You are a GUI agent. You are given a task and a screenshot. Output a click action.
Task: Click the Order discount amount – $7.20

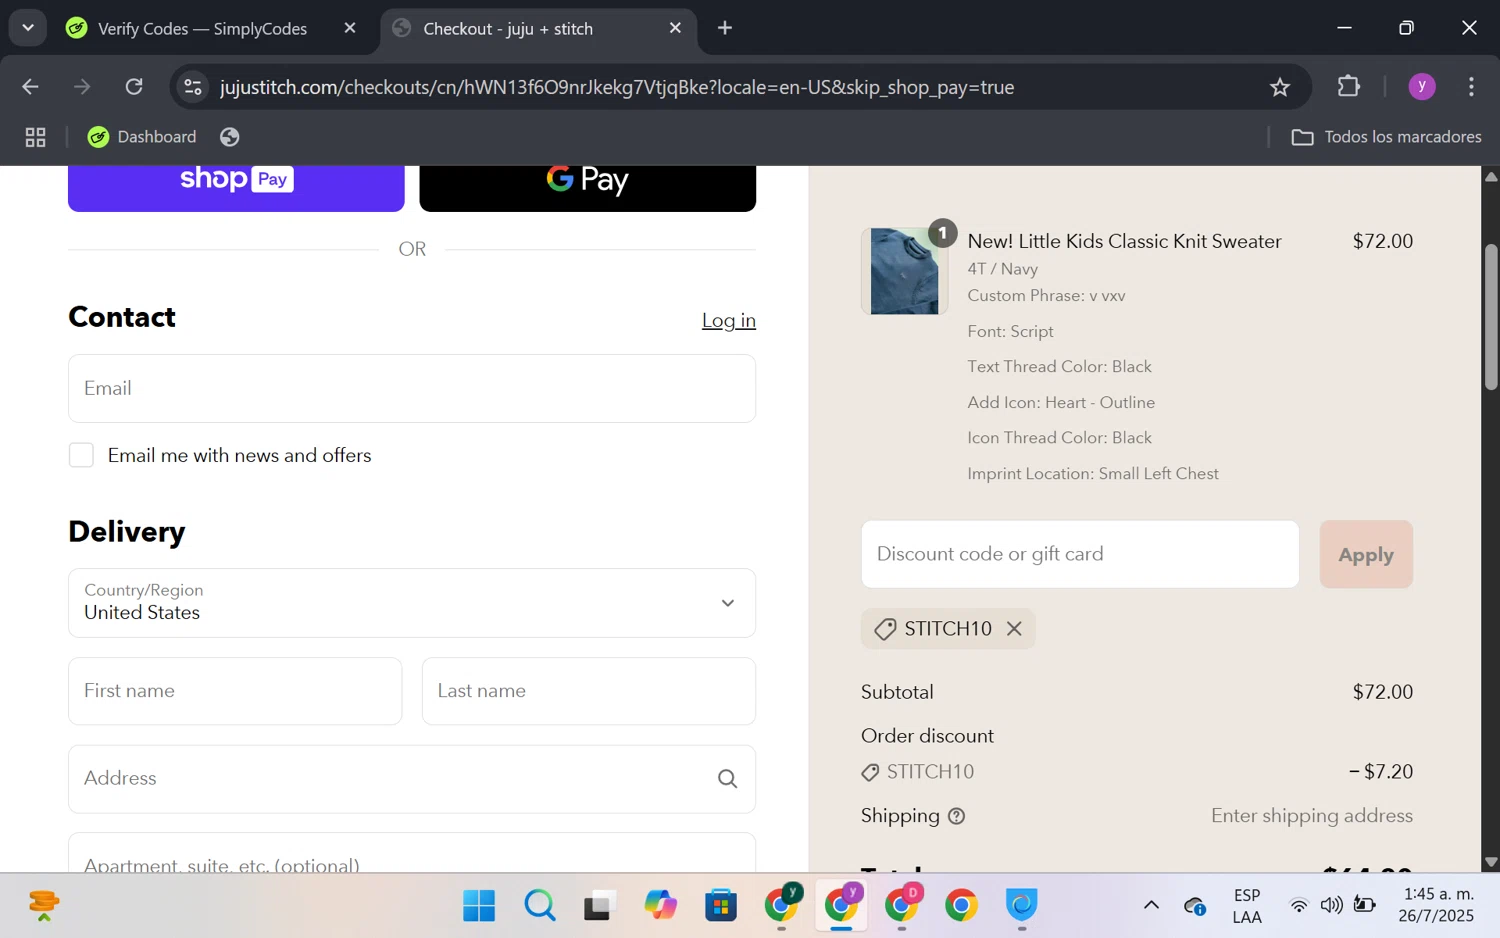pos(1381,772)
